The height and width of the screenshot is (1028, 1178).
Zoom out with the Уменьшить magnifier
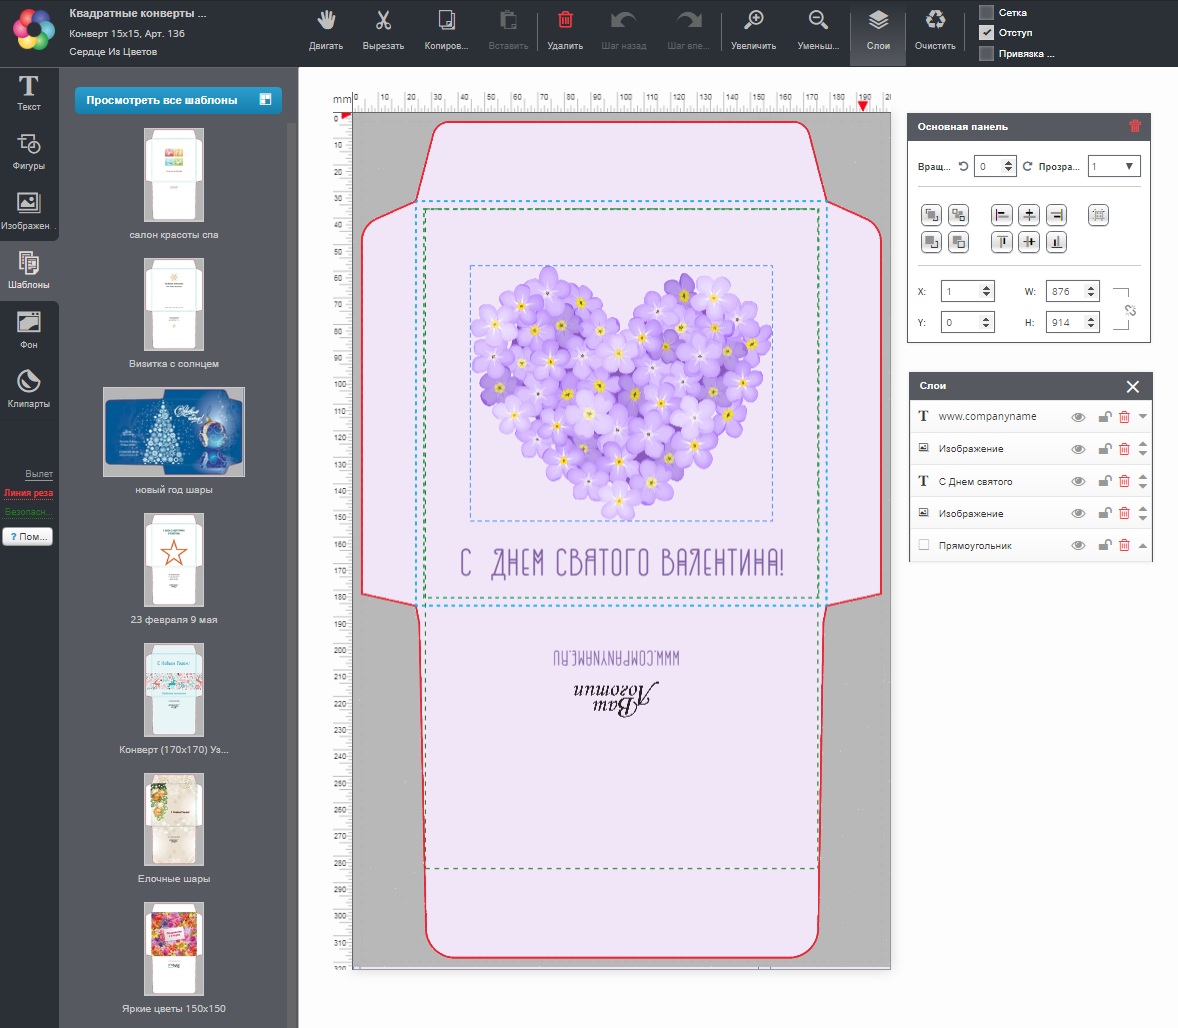[x=818, y=30]
